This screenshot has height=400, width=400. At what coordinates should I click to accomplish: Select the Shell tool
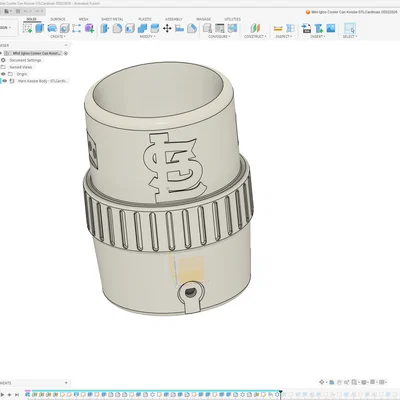130,28
